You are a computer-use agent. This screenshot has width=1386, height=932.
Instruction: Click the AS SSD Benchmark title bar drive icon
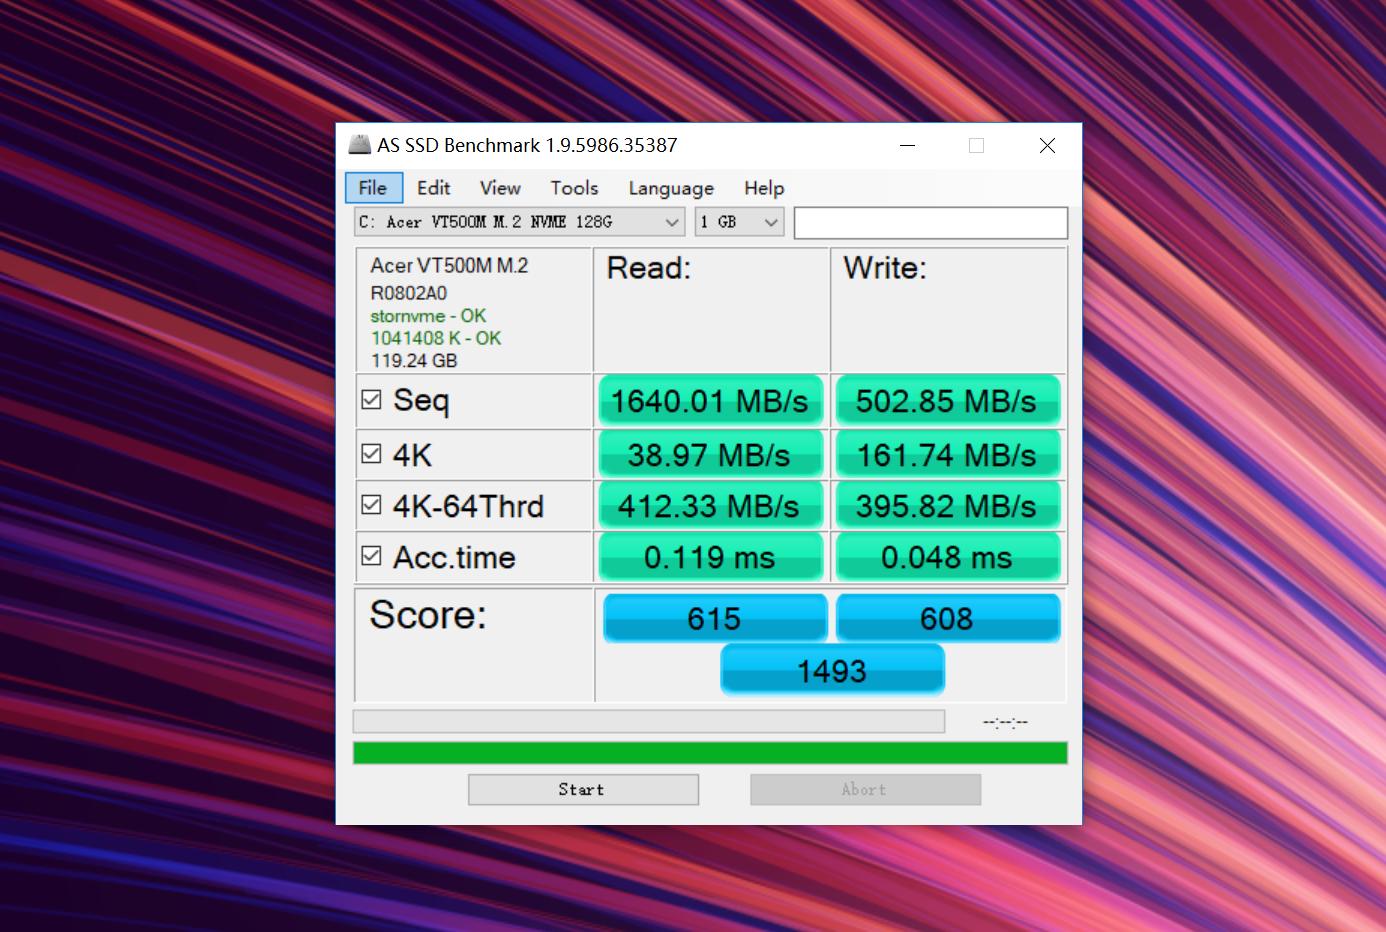pos(359,145)
